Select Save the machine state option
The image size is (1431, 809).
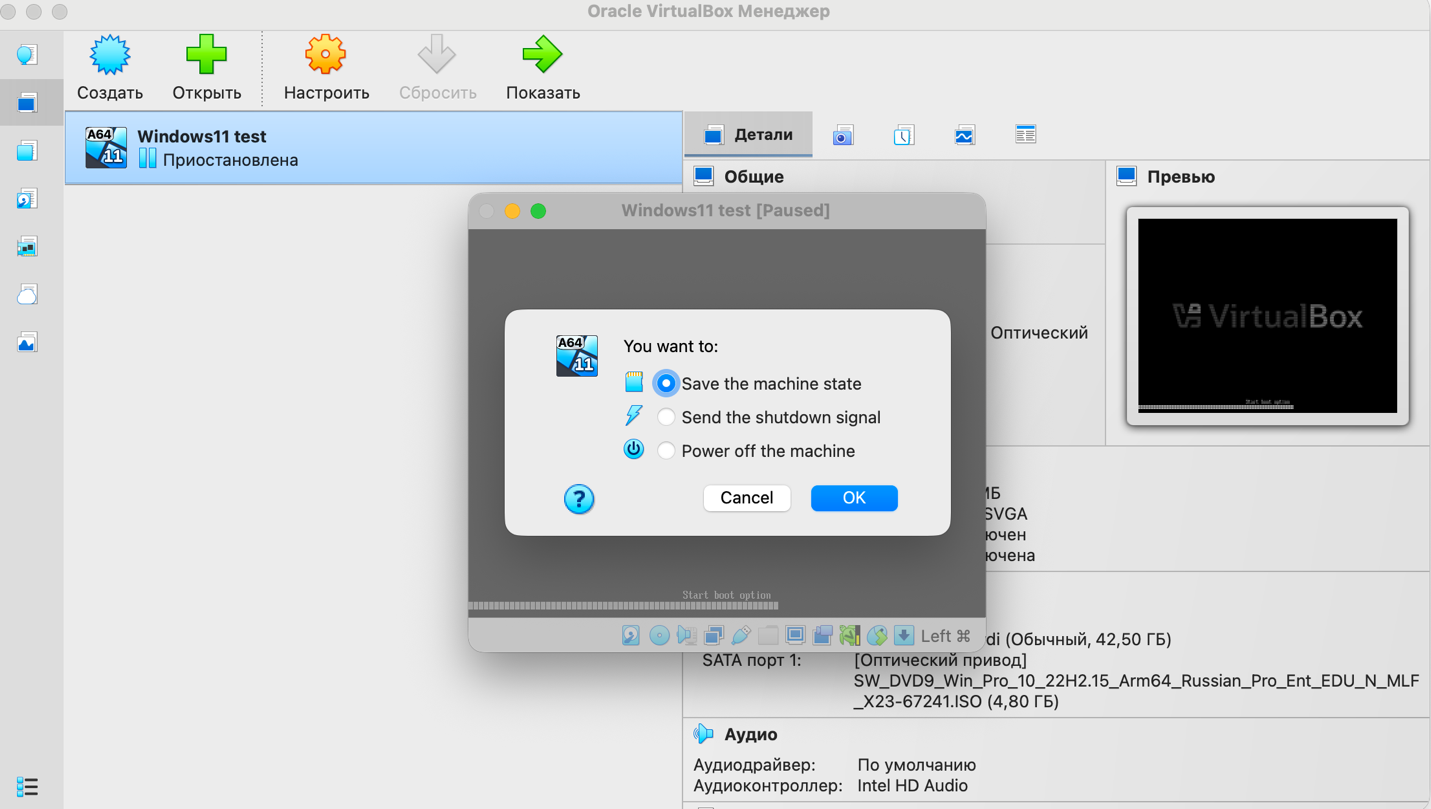pyautogui.click(x=666, y=384)
